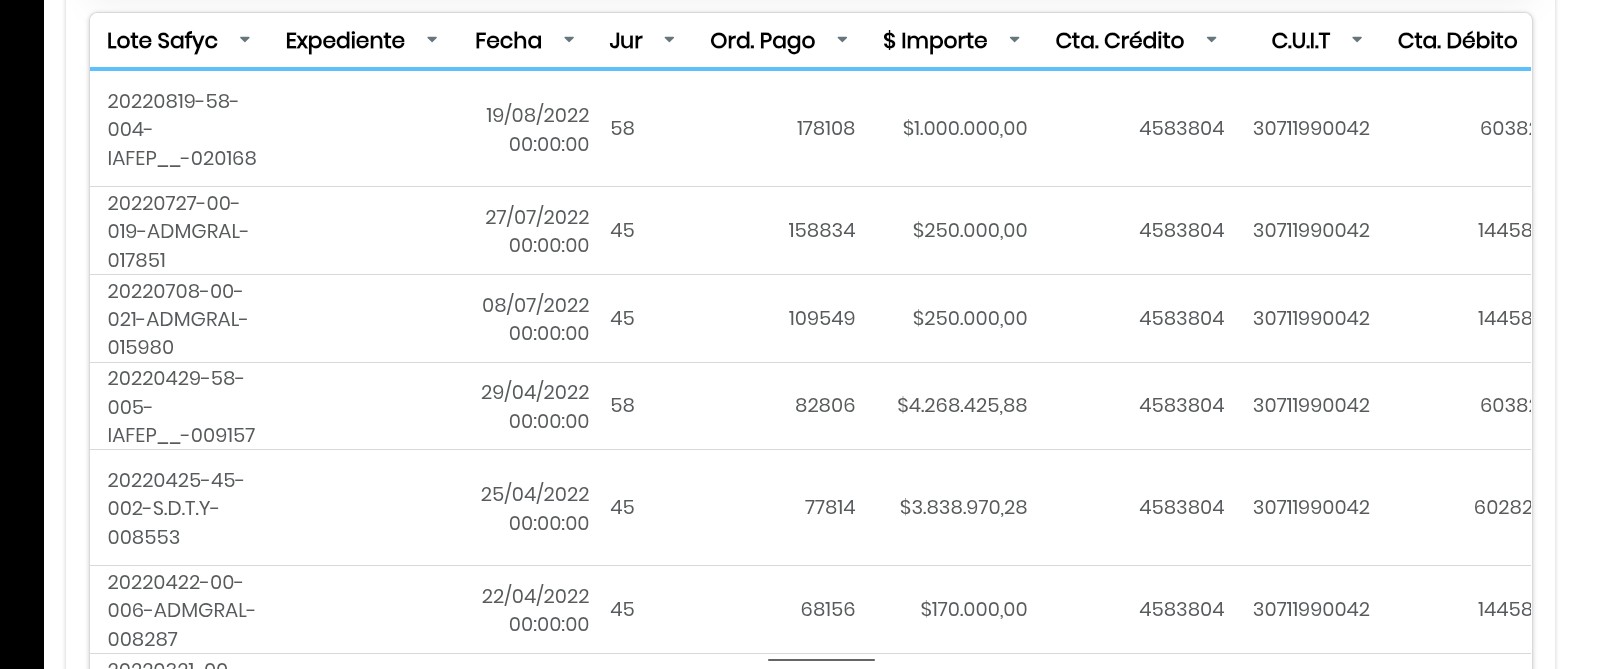Viewport: 1600px width, 669px height.
Task: Open the Lote Safyc column dropdown arrow
Action: click(244, 41)
